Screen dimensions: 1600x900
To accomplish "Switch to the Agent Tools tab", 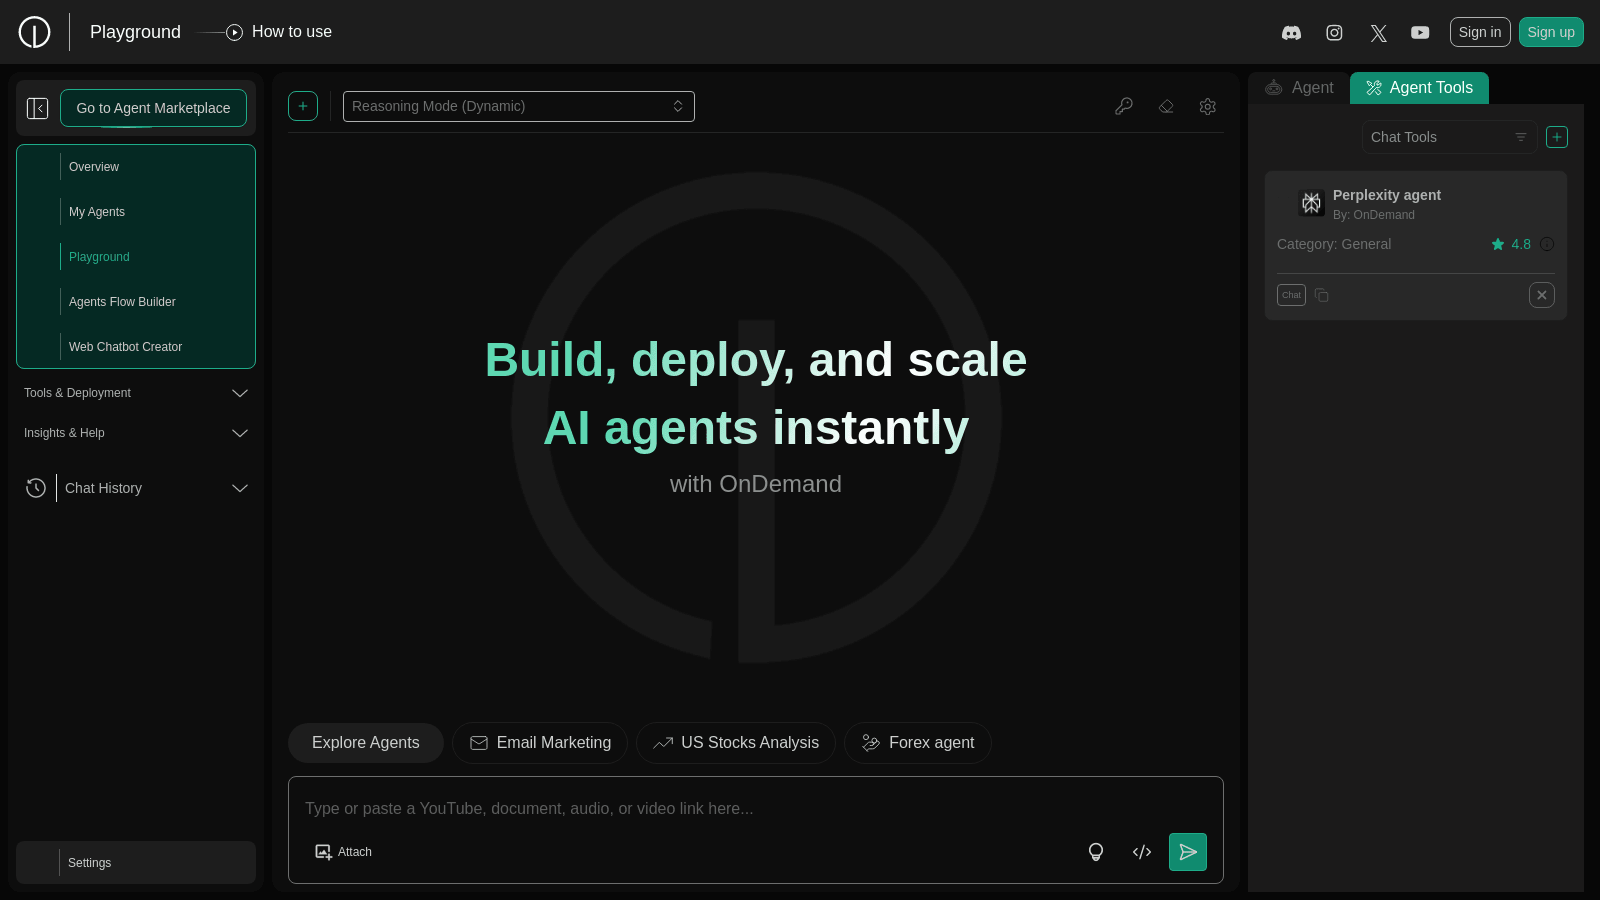I will (1419, 88).
